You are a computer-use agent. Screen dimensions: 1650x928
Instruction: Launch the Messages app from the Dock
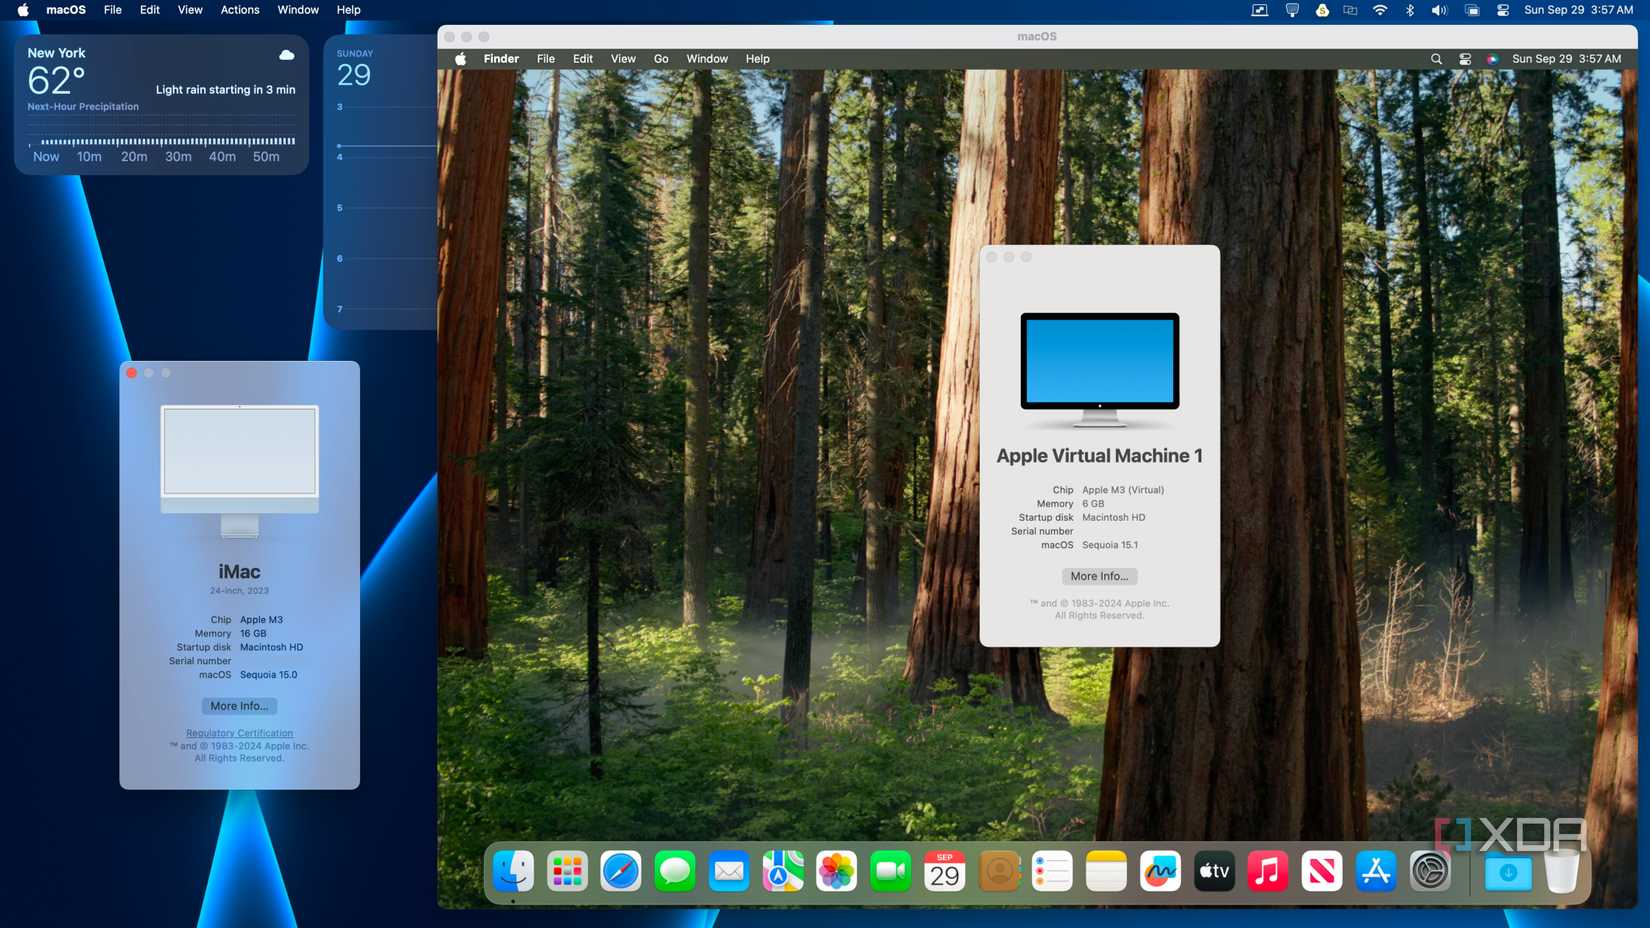coord(675,871)
